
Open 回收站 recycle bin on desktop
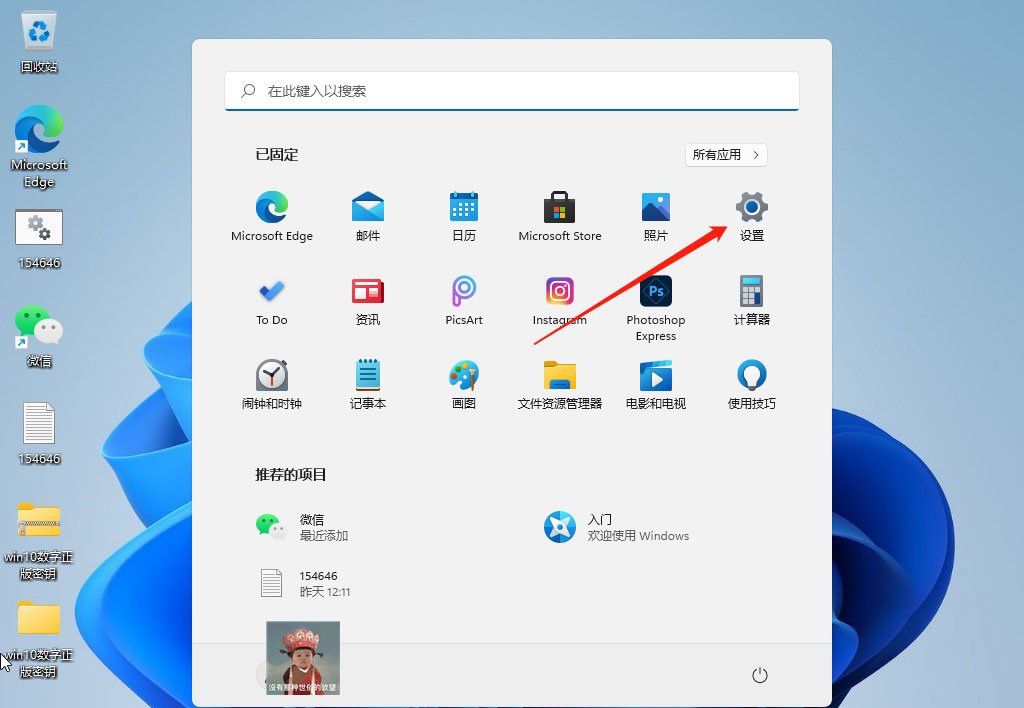coord(39,42)
